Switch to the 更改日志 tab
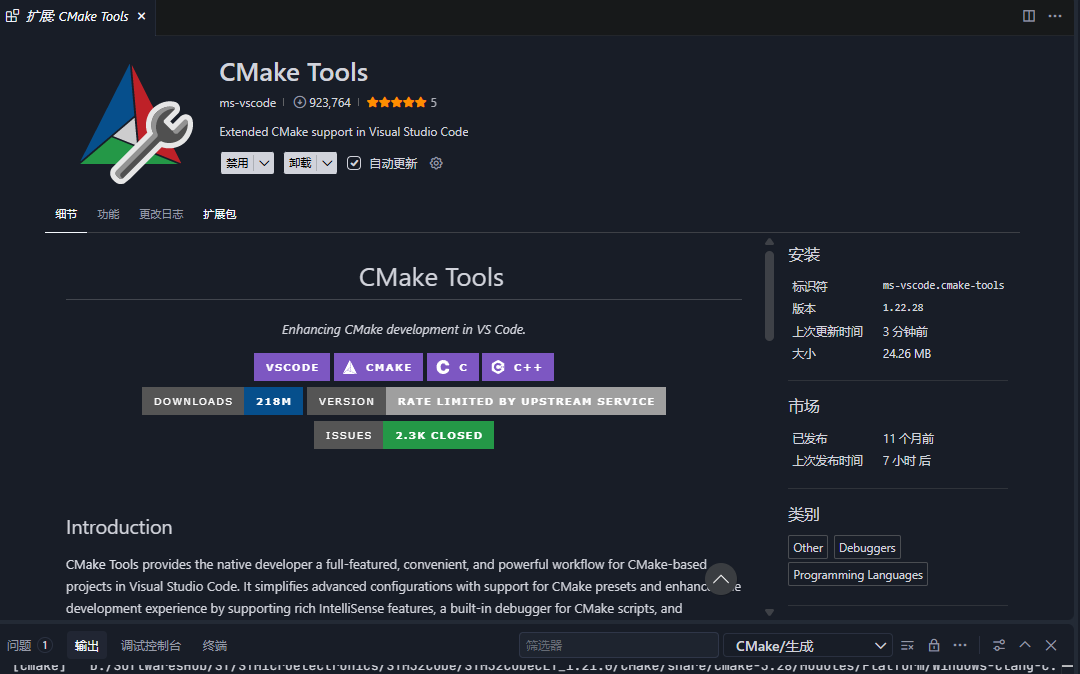 coord(161,214)
